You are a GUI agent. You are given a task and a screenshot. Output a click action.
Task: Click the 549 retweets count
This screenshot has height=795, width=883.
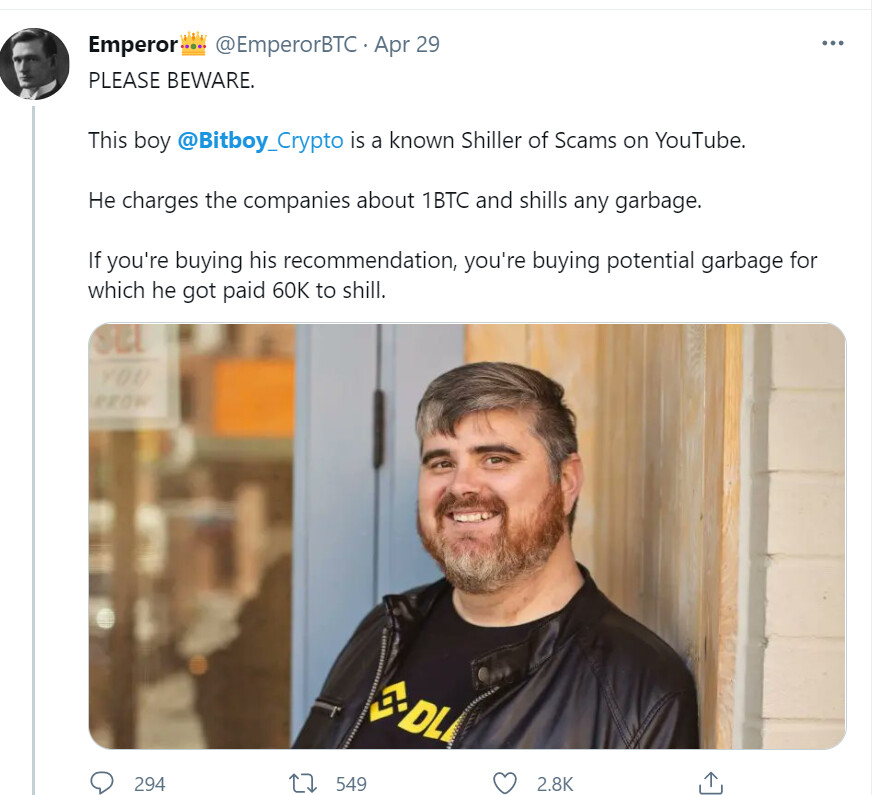click(x=351, y=784)
